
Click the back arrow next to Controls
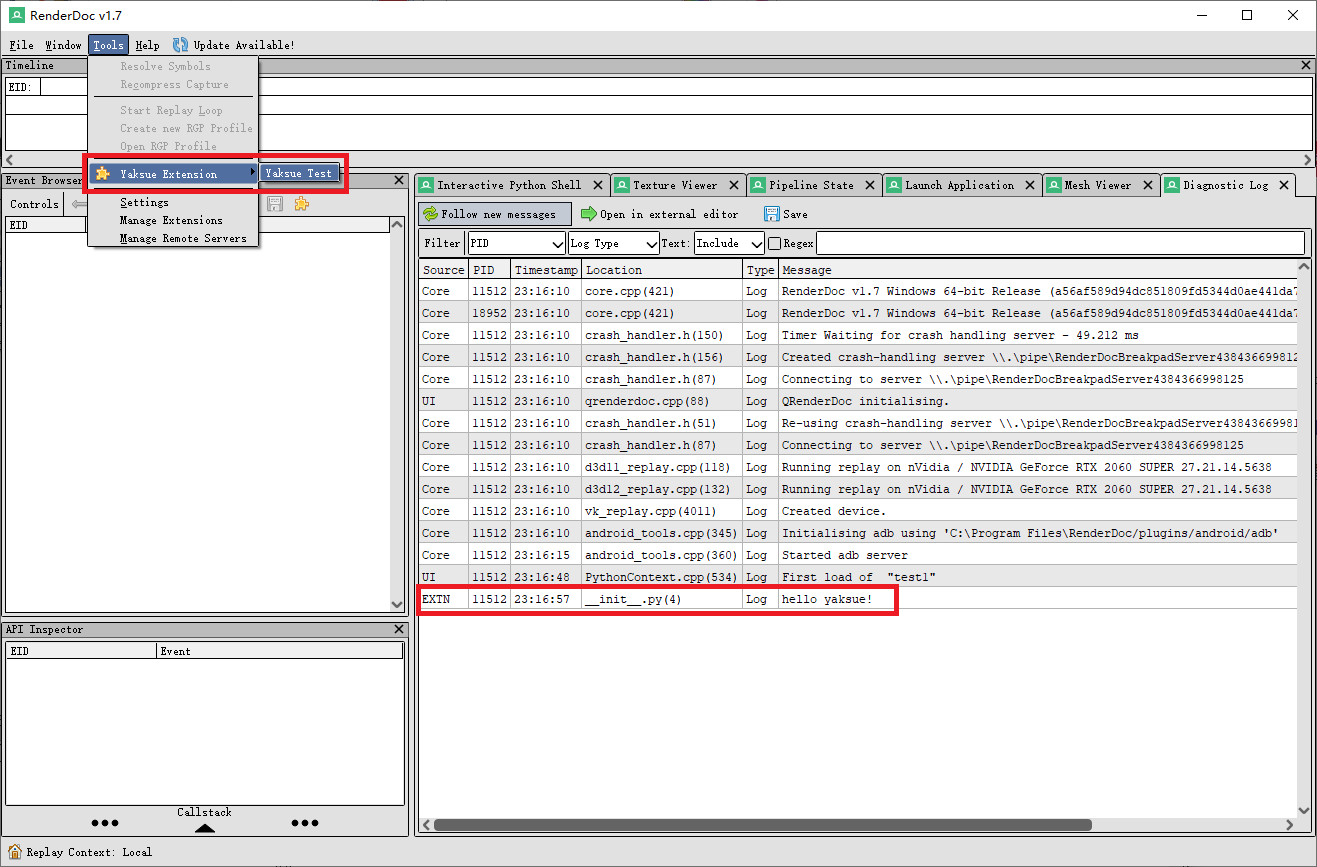tap(79, 203)
